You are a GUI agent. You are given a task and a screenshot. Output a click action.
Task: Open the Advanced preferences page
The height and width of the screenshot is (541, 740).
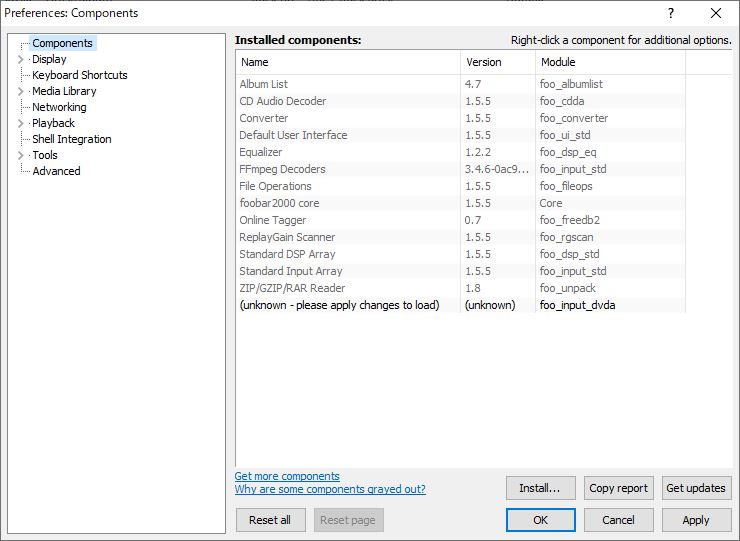[56, 171]
